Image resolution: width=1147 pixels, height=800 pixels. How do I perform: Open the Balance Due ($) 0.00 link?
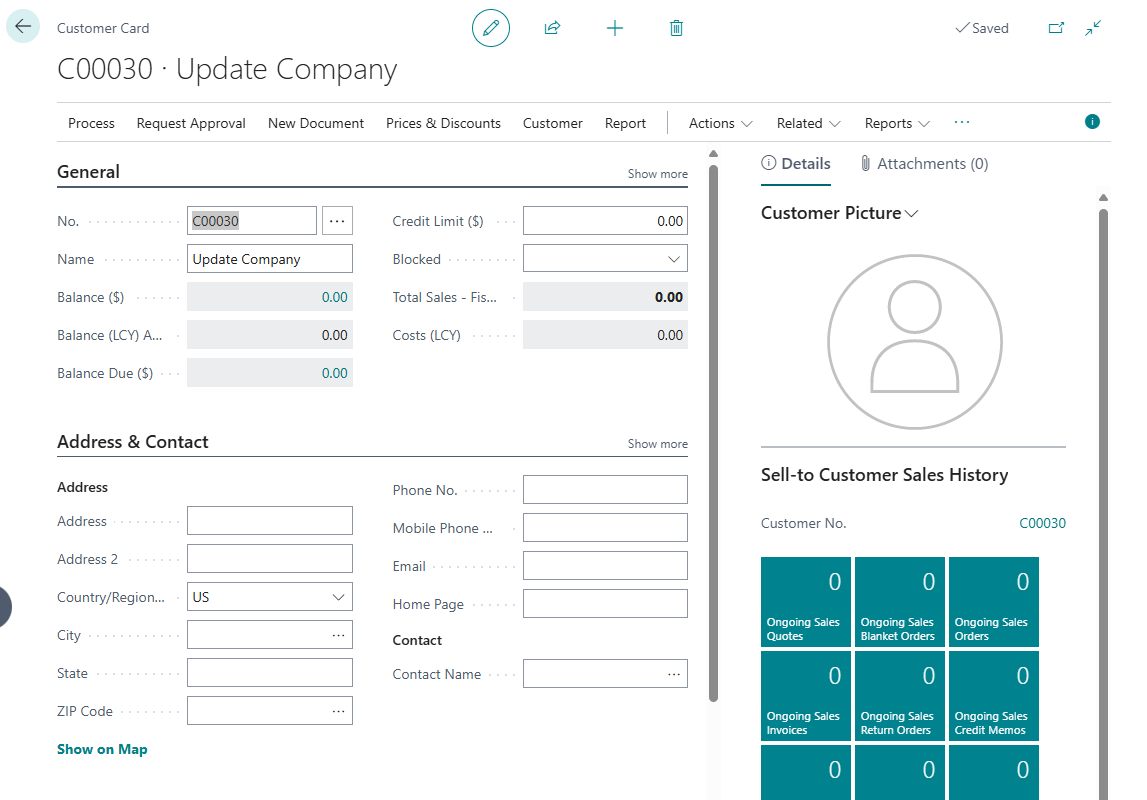tap(334, 373)
